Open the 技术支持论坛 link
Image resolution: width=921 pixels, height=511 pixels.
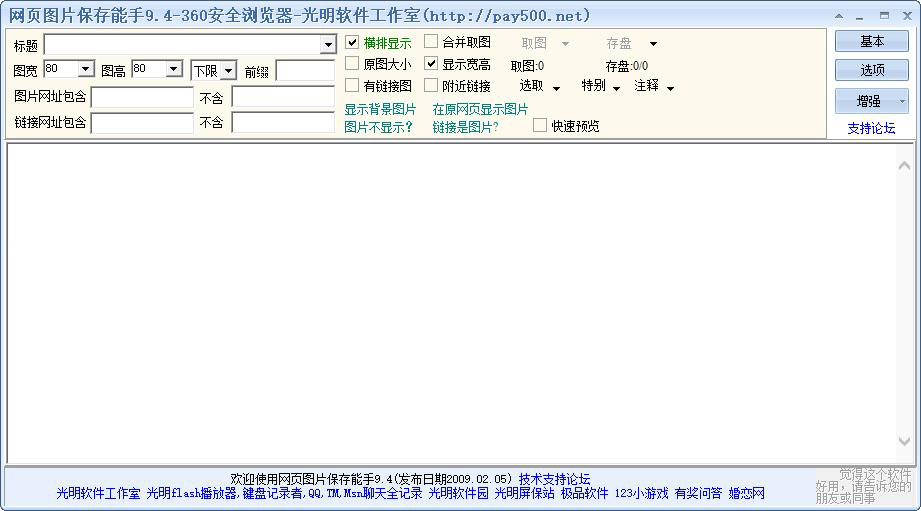point(554,479)
